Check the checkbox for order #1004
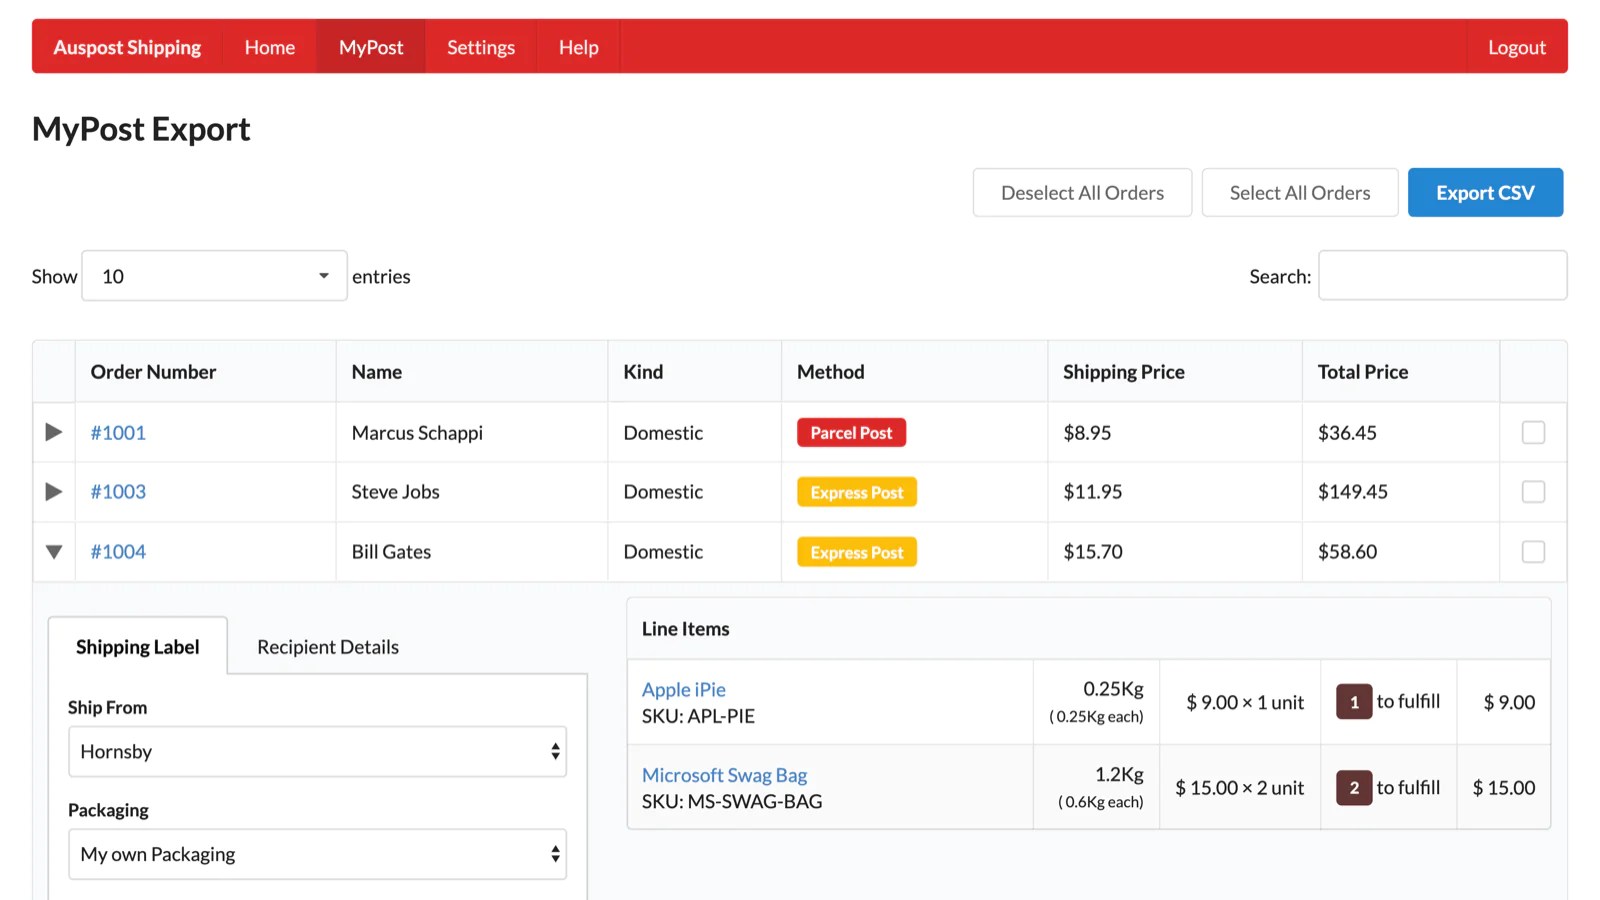This screenshot has height=900, width=1600. click(1532, 551)
